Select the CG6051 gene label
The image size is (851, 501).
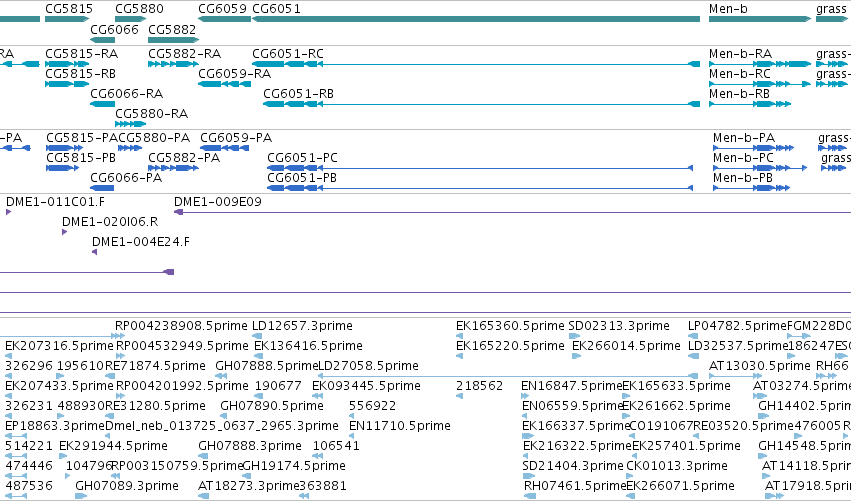click(x=276, y=9)
